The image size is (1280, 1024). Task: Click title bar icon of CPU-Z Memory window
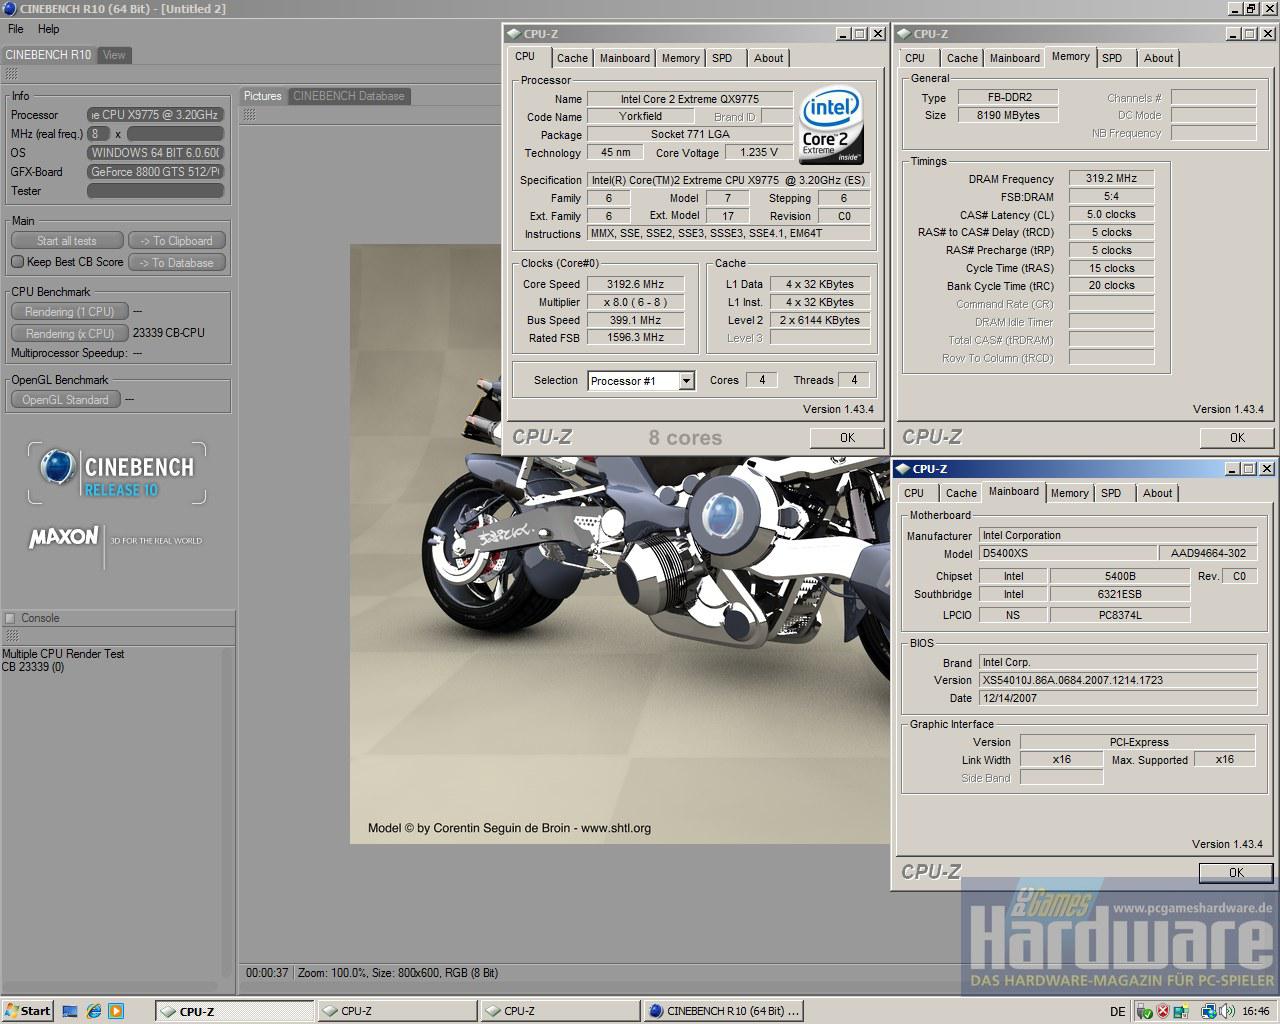click(902, 33)
